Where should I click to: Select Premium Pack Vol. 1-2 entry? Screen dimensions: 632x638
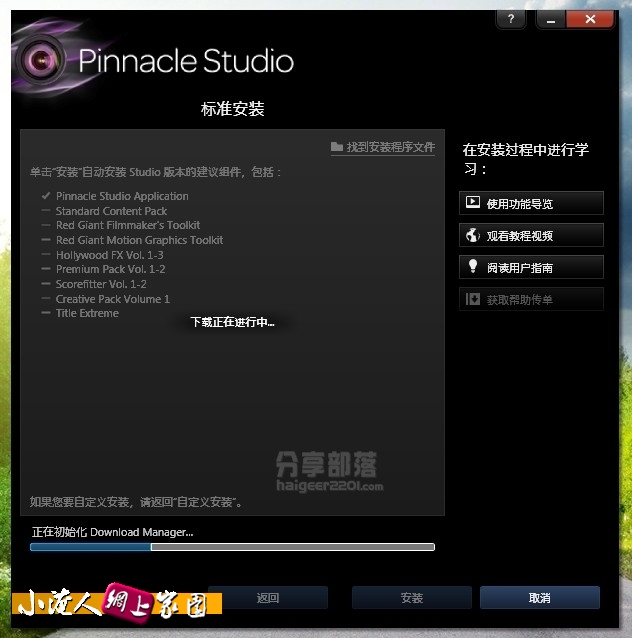[x=110, y=269]
